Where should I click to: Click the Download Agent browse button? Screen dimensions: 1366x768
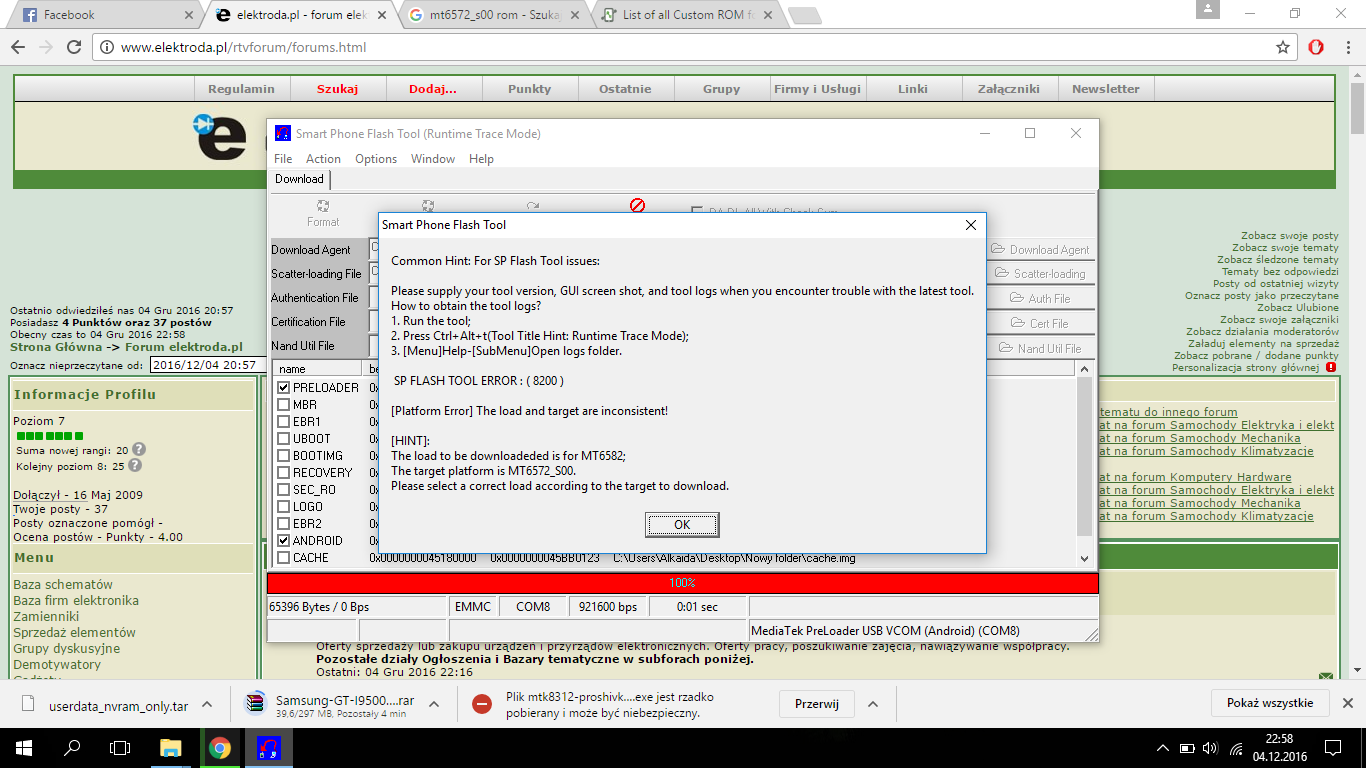click(1040, 250)
